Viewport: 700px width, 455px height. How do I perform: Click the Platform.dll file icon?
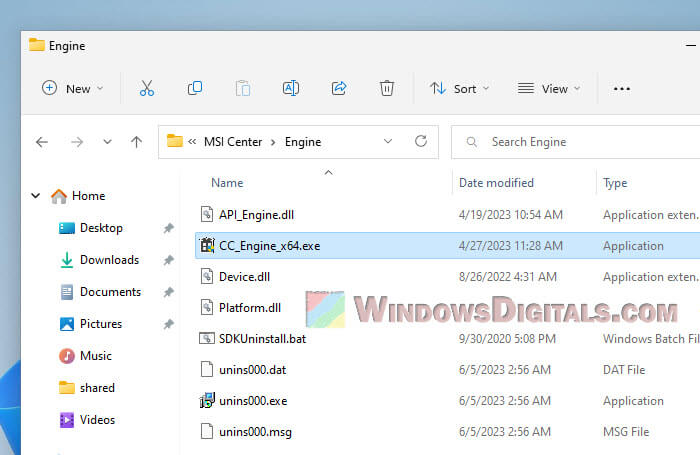tap(207, 307)
